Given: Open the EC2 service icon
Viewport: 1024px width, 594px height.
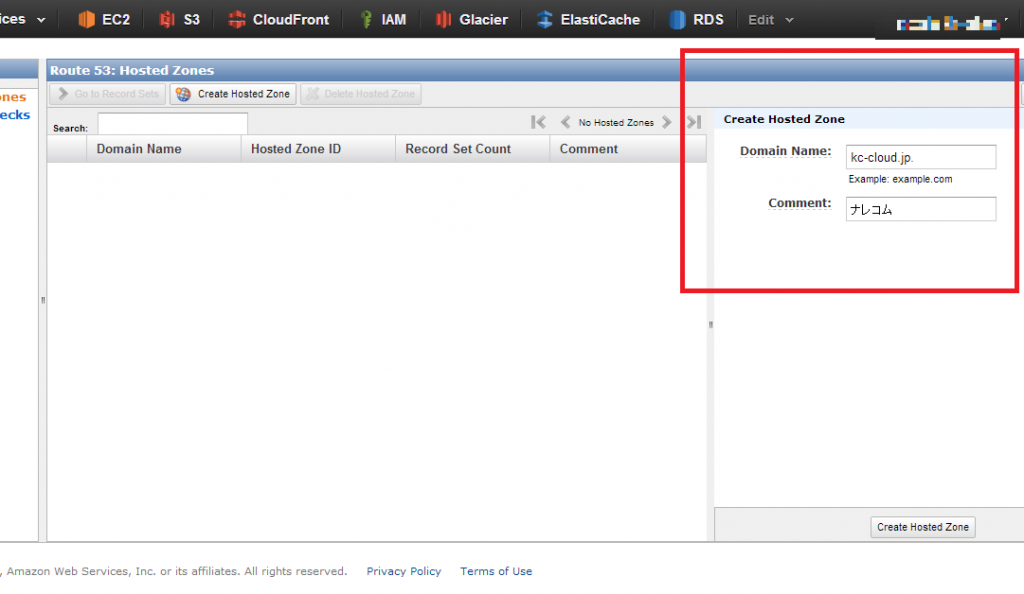Looking at the screenshot, I should pos(86,20).
